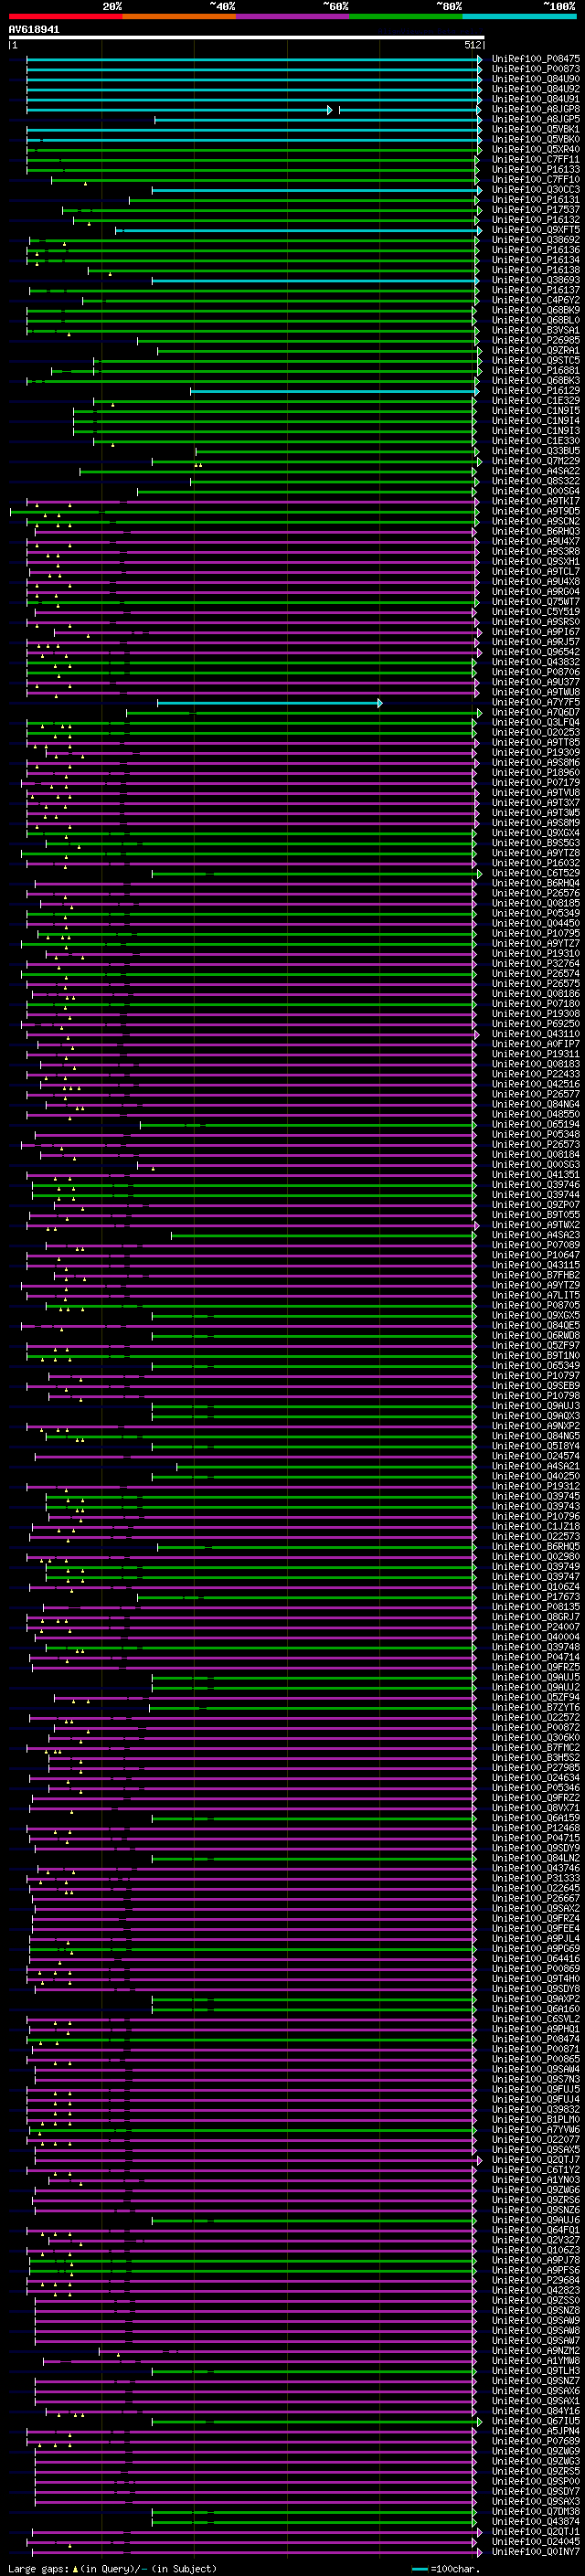
Task: Select hit UniRef100_P26574
Action: [536, 973]
